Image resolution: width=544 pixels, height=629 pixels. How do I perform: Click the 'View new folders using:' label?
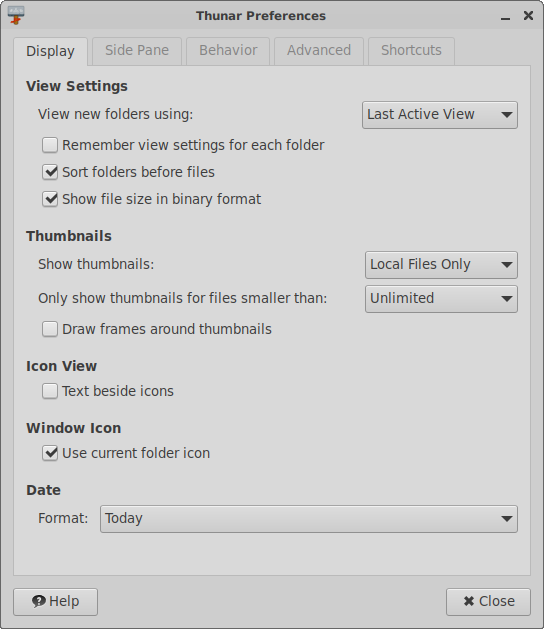(116, 114)
